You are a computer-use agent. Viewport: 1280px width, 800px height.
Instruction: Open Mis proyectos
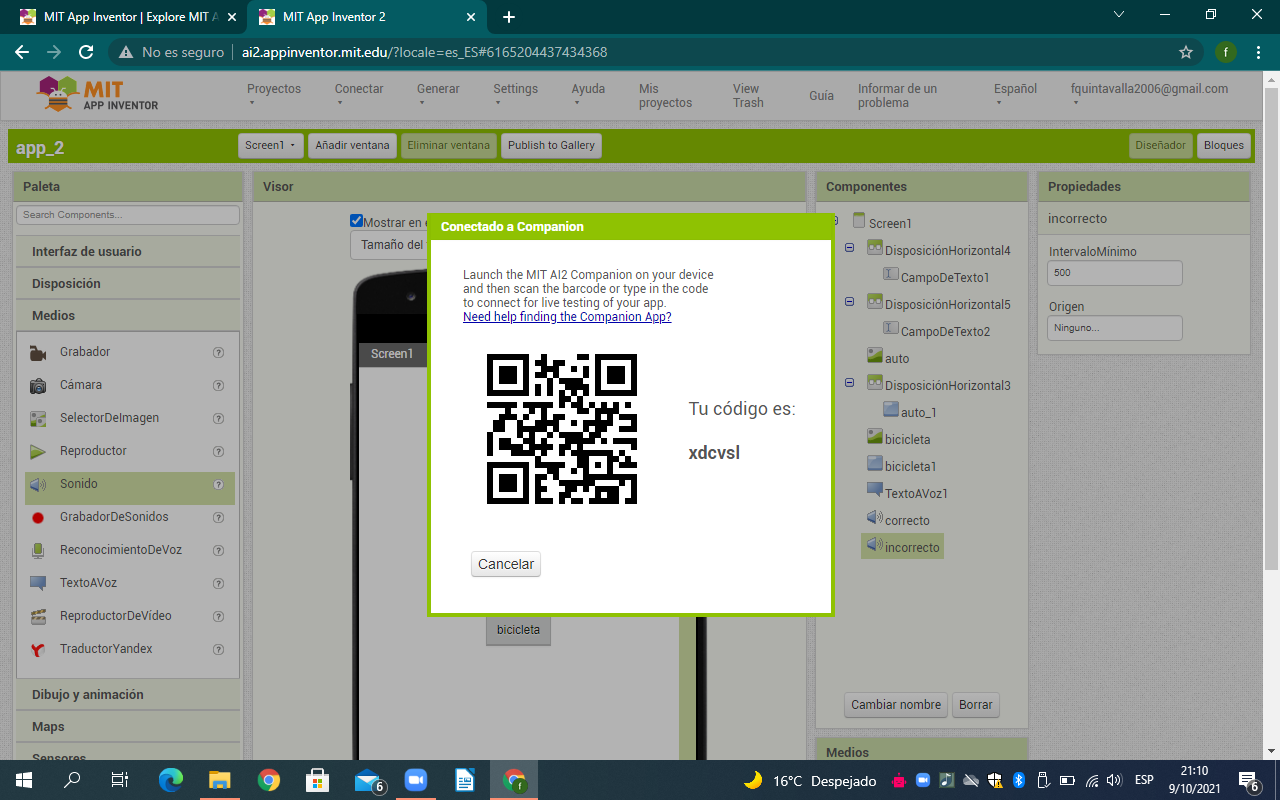pyautogui.click(x=665, y=96)
